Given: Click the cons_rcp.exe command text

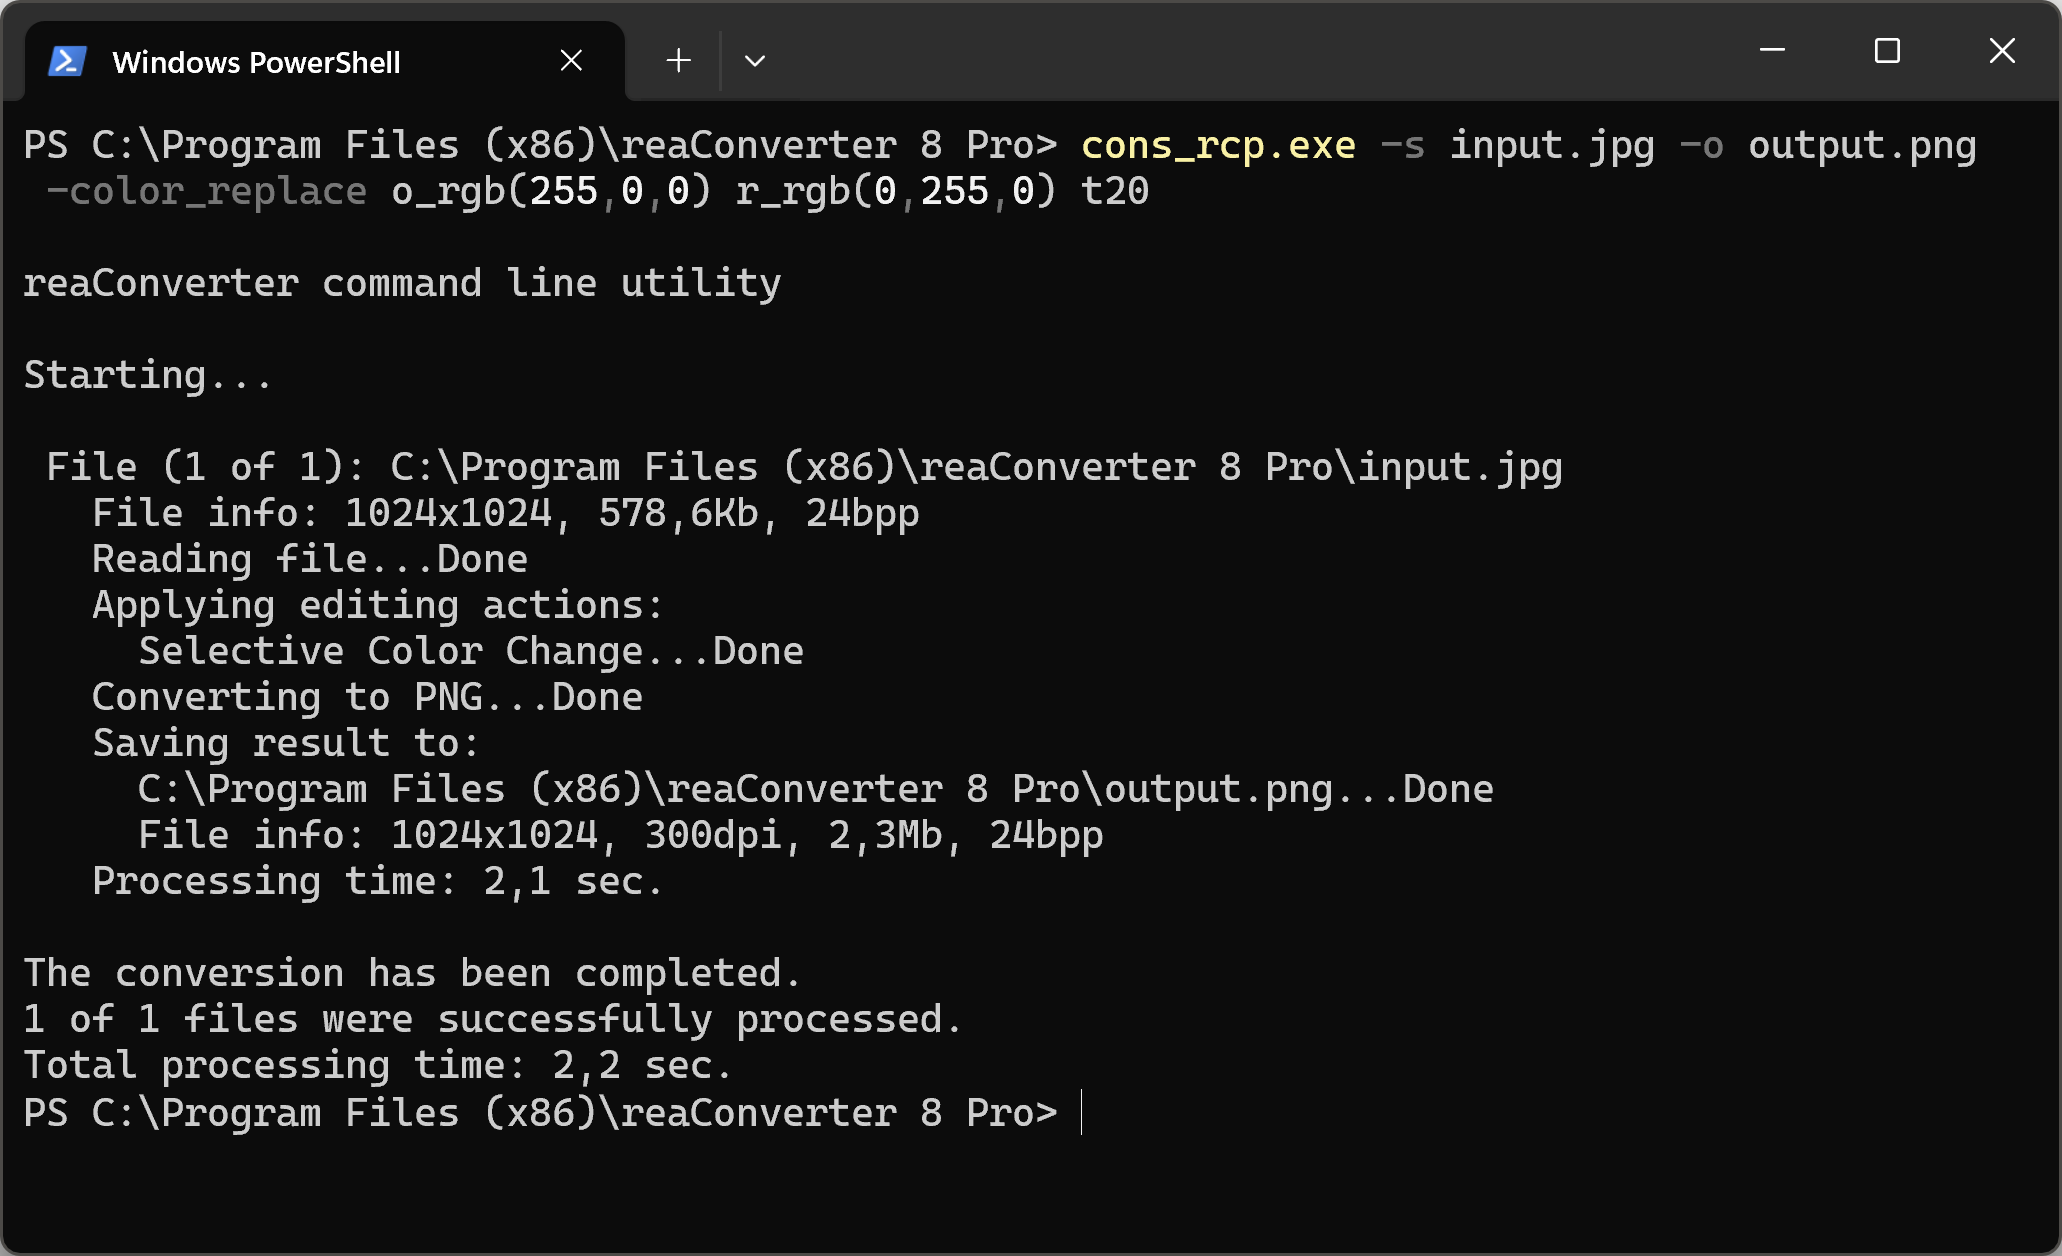Looking at the screenshot, I should click(1218, 146).
